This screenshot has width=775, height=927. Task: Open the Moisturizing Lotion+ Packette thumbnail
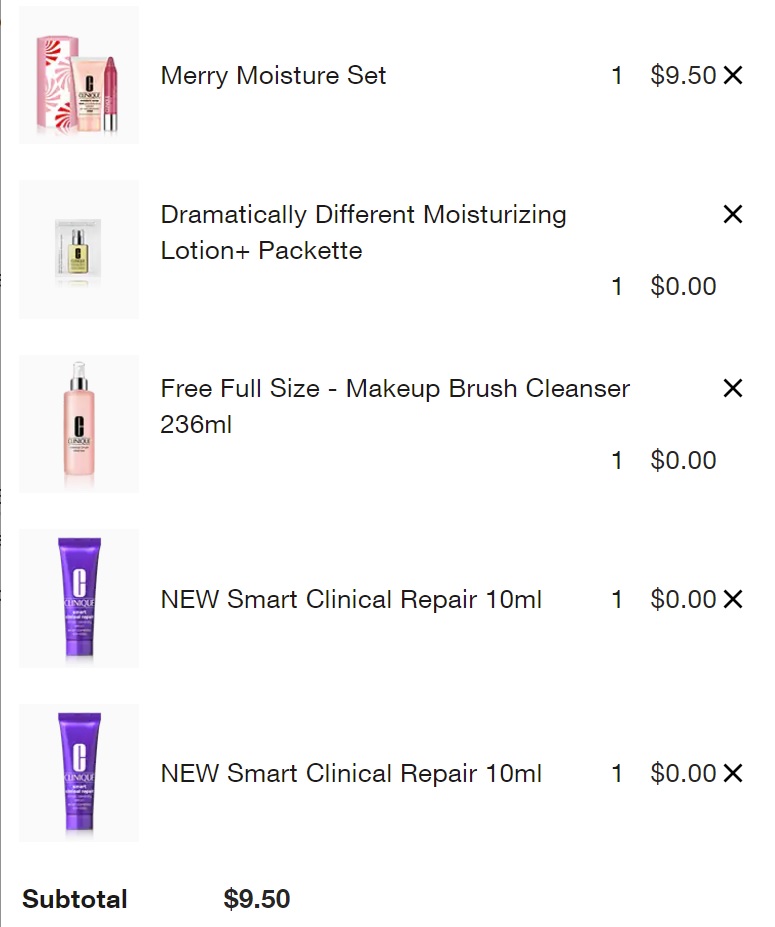(x=79, y=249)
